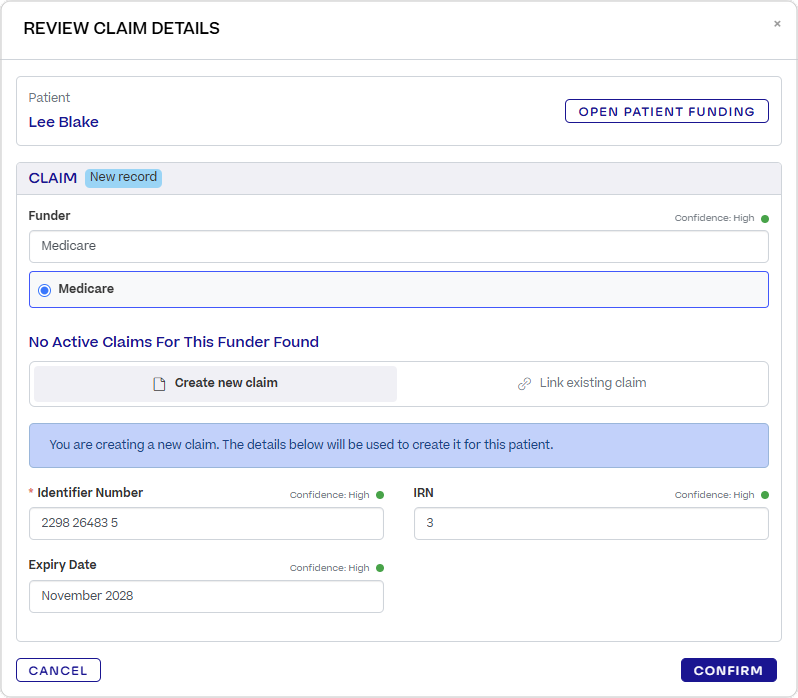The height and width of the screenshot is (698, 798).
Task: Click the Identifier Number input field
Action: pos(206,523)
